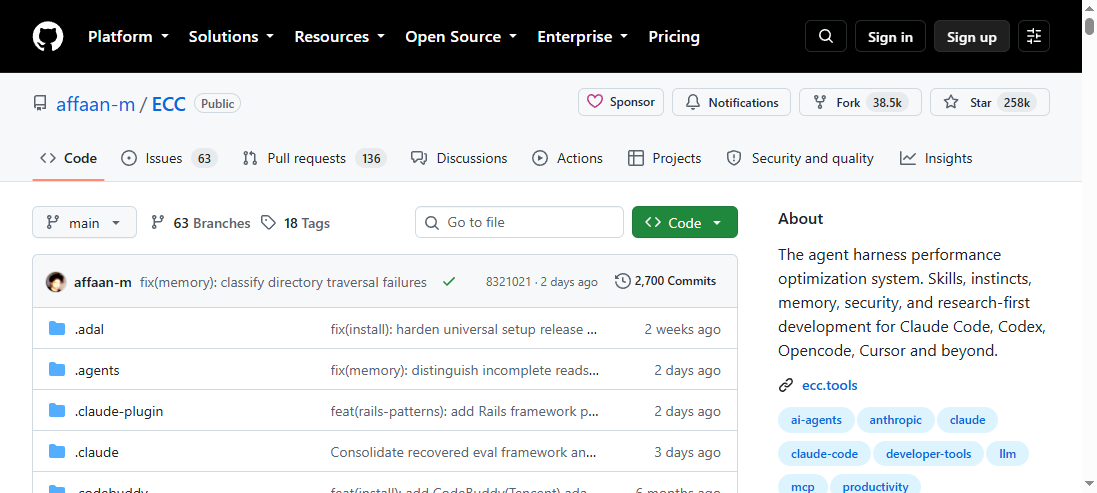The image size is (1097, 493).
Task: Open commit 'Consolidate recovered eval framework'
Action: pyautogui.click(x=463, y=452)
